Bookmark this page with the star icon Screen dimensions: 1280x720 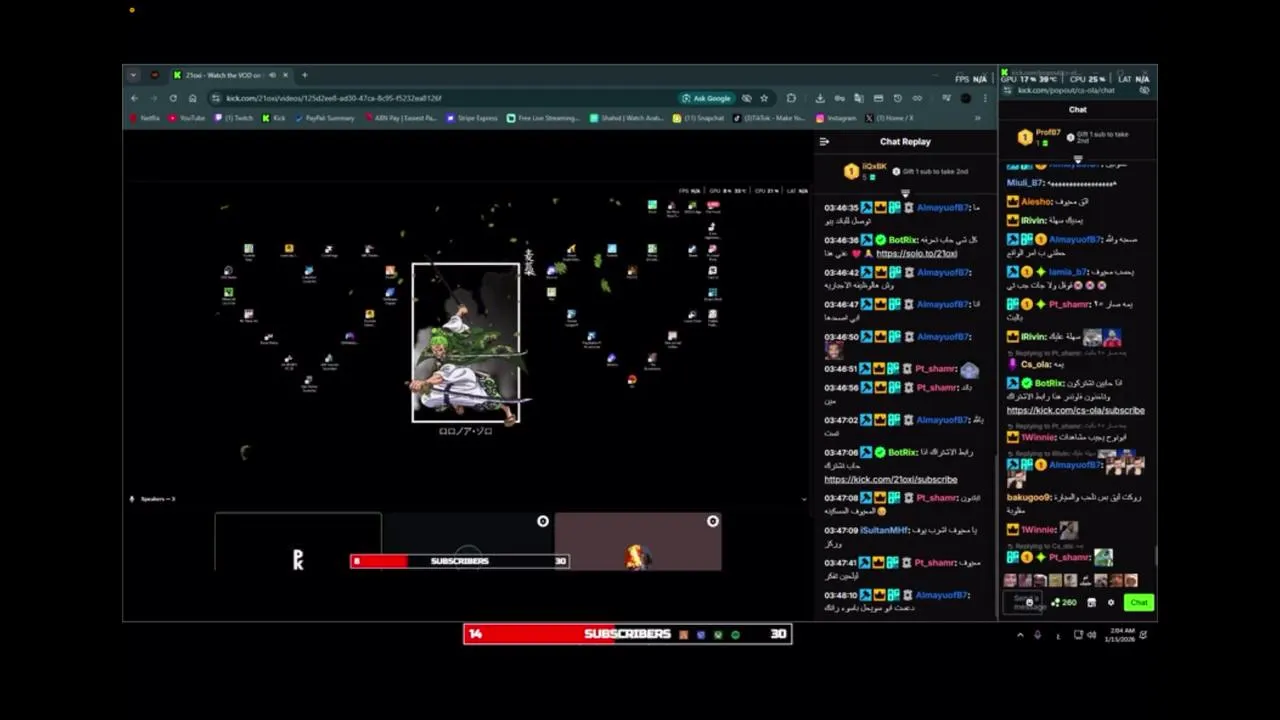[x=764, y=98]
